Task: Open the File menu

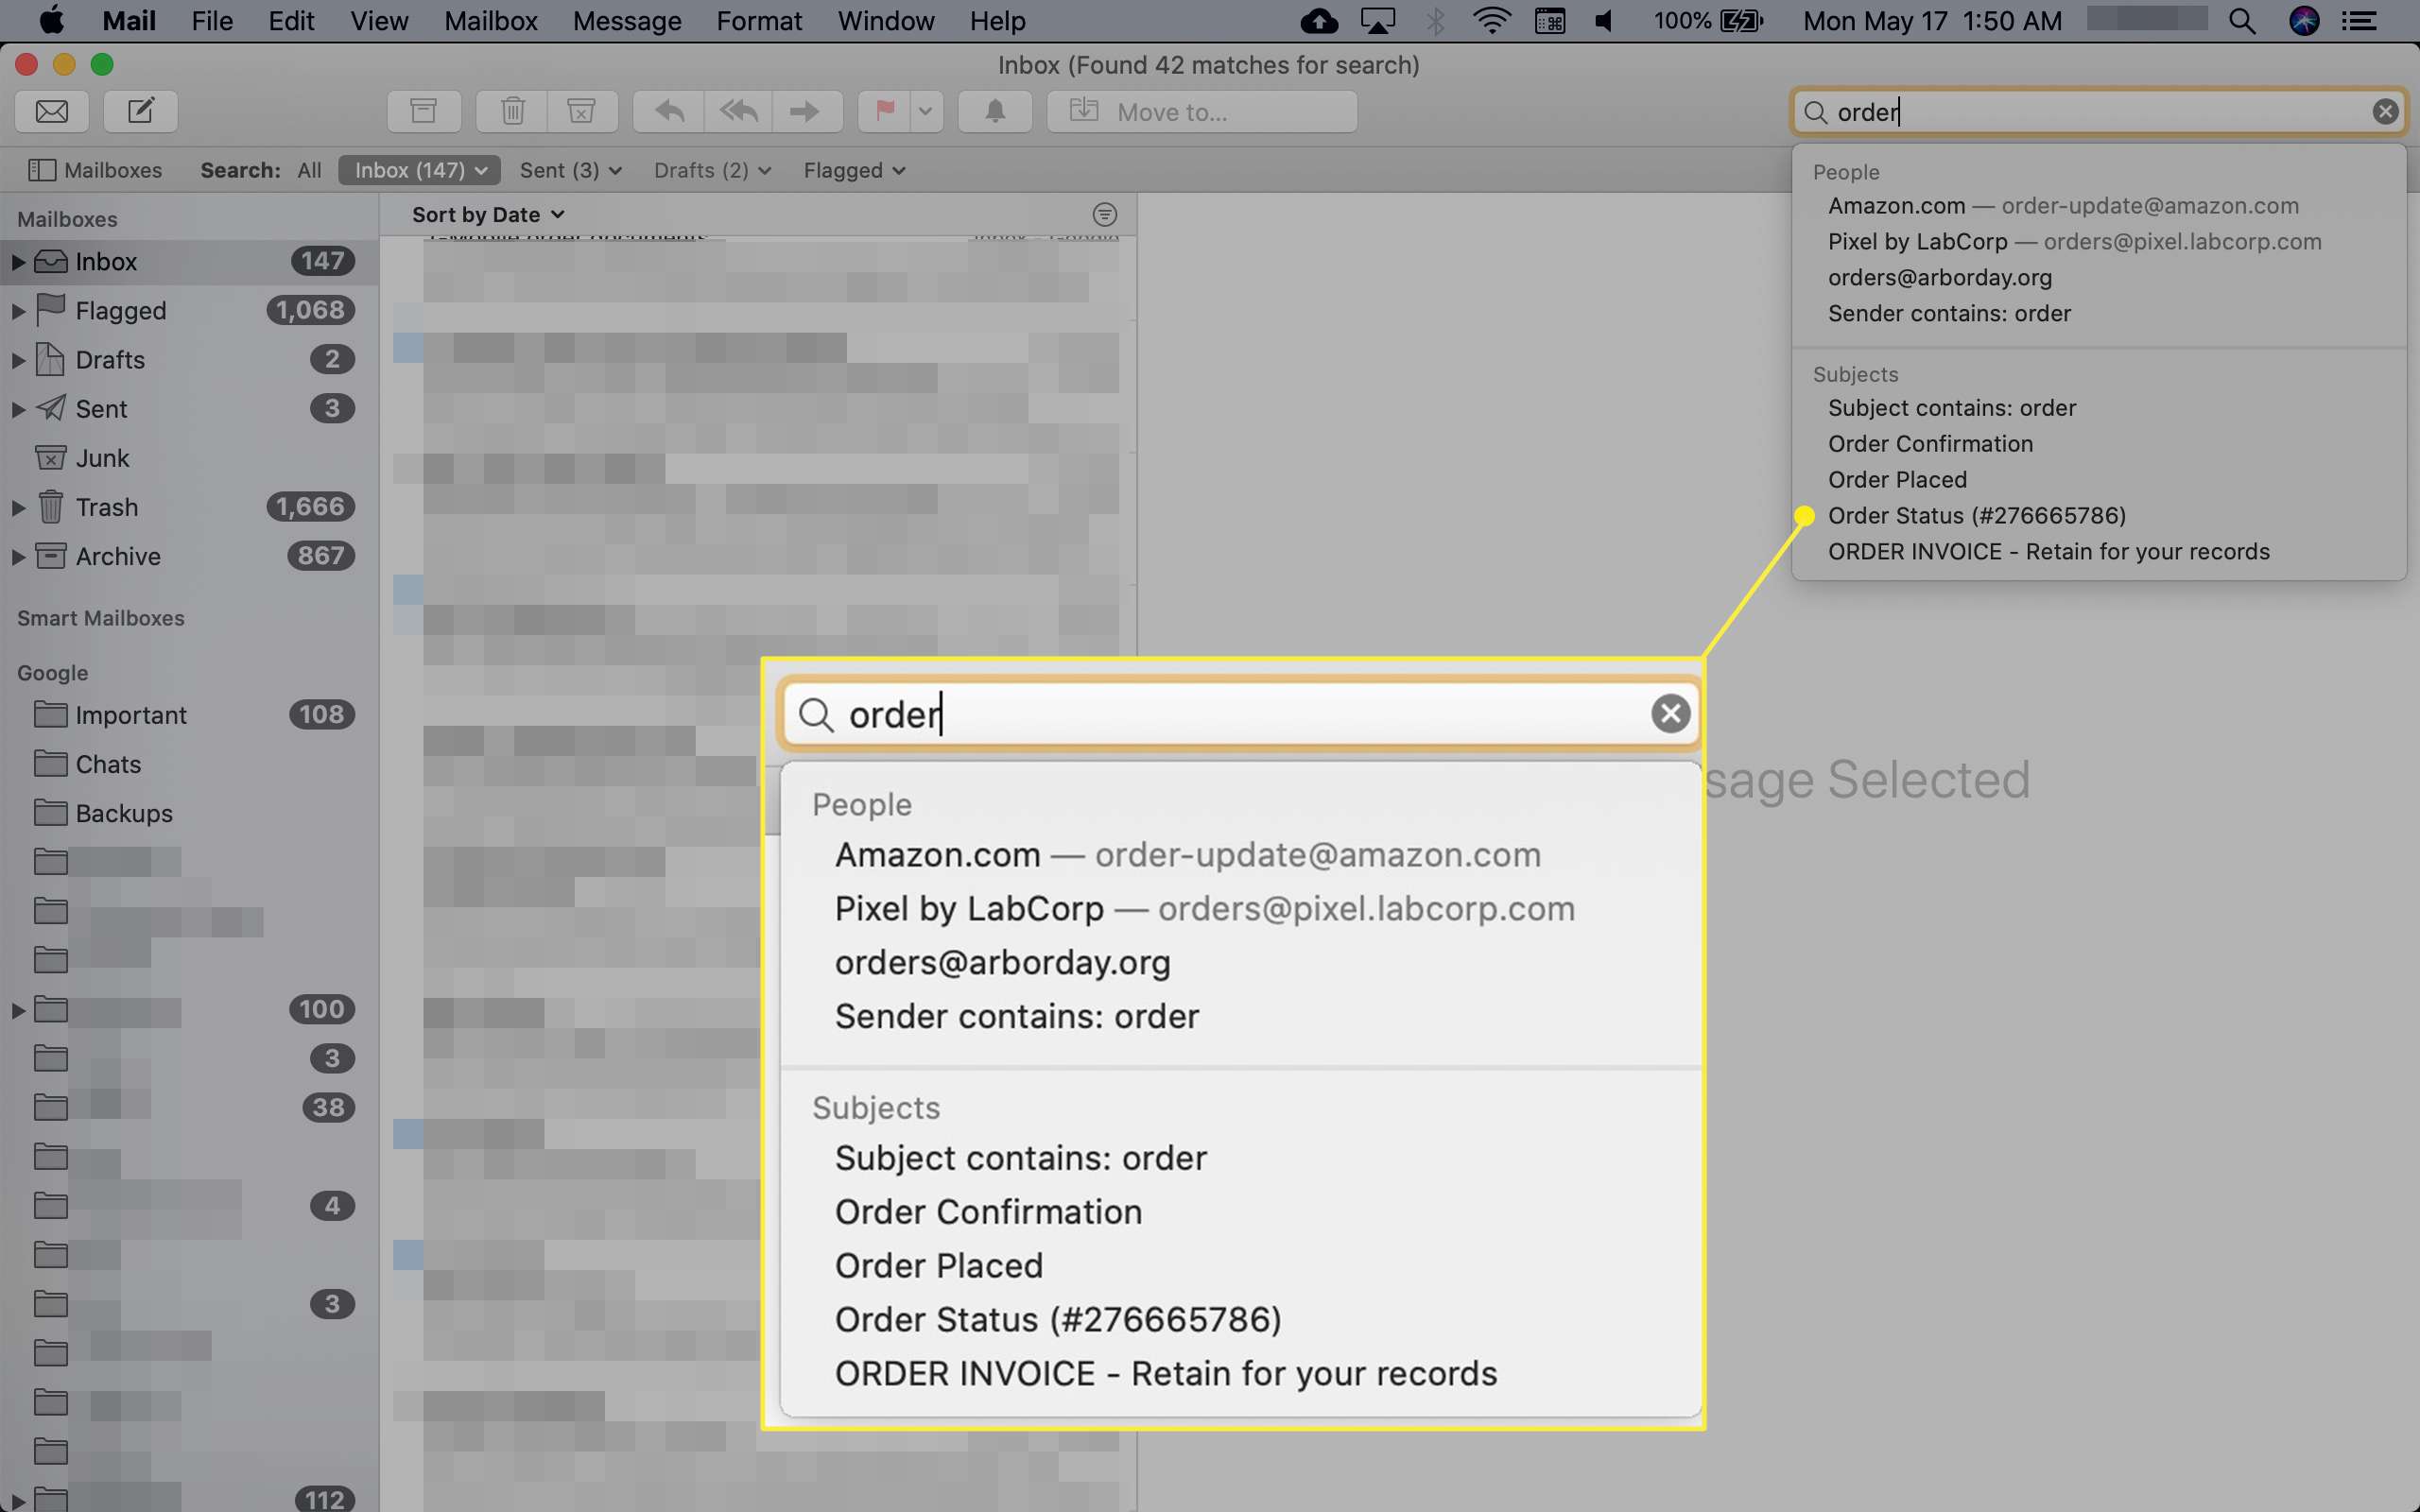Action: coord(212,21)
